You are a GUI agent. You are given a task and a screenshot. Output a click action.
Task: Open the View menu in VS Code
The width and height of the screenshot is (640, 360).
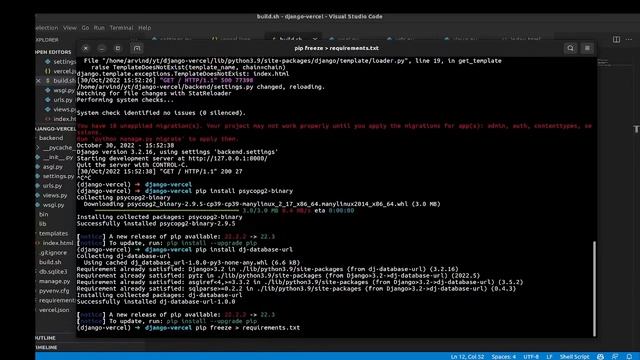point(70,28)
